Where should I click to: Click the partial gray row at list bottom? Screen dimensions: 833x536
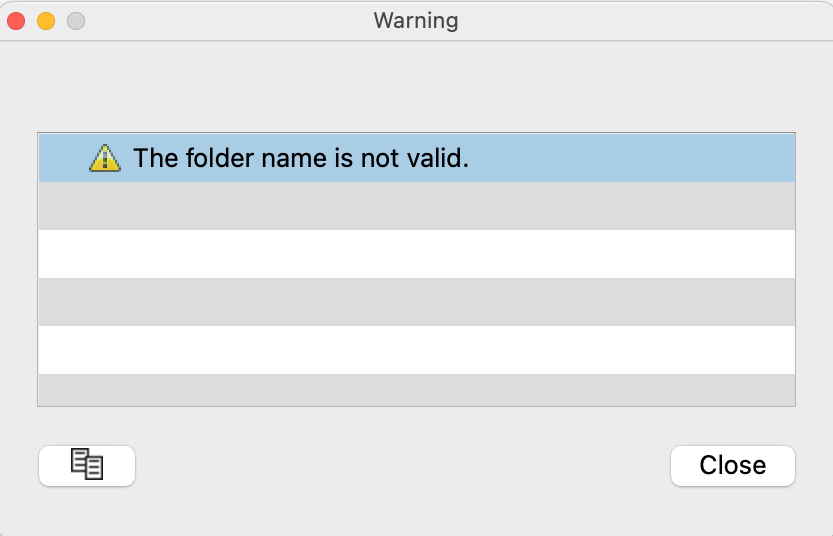[416, 390]
